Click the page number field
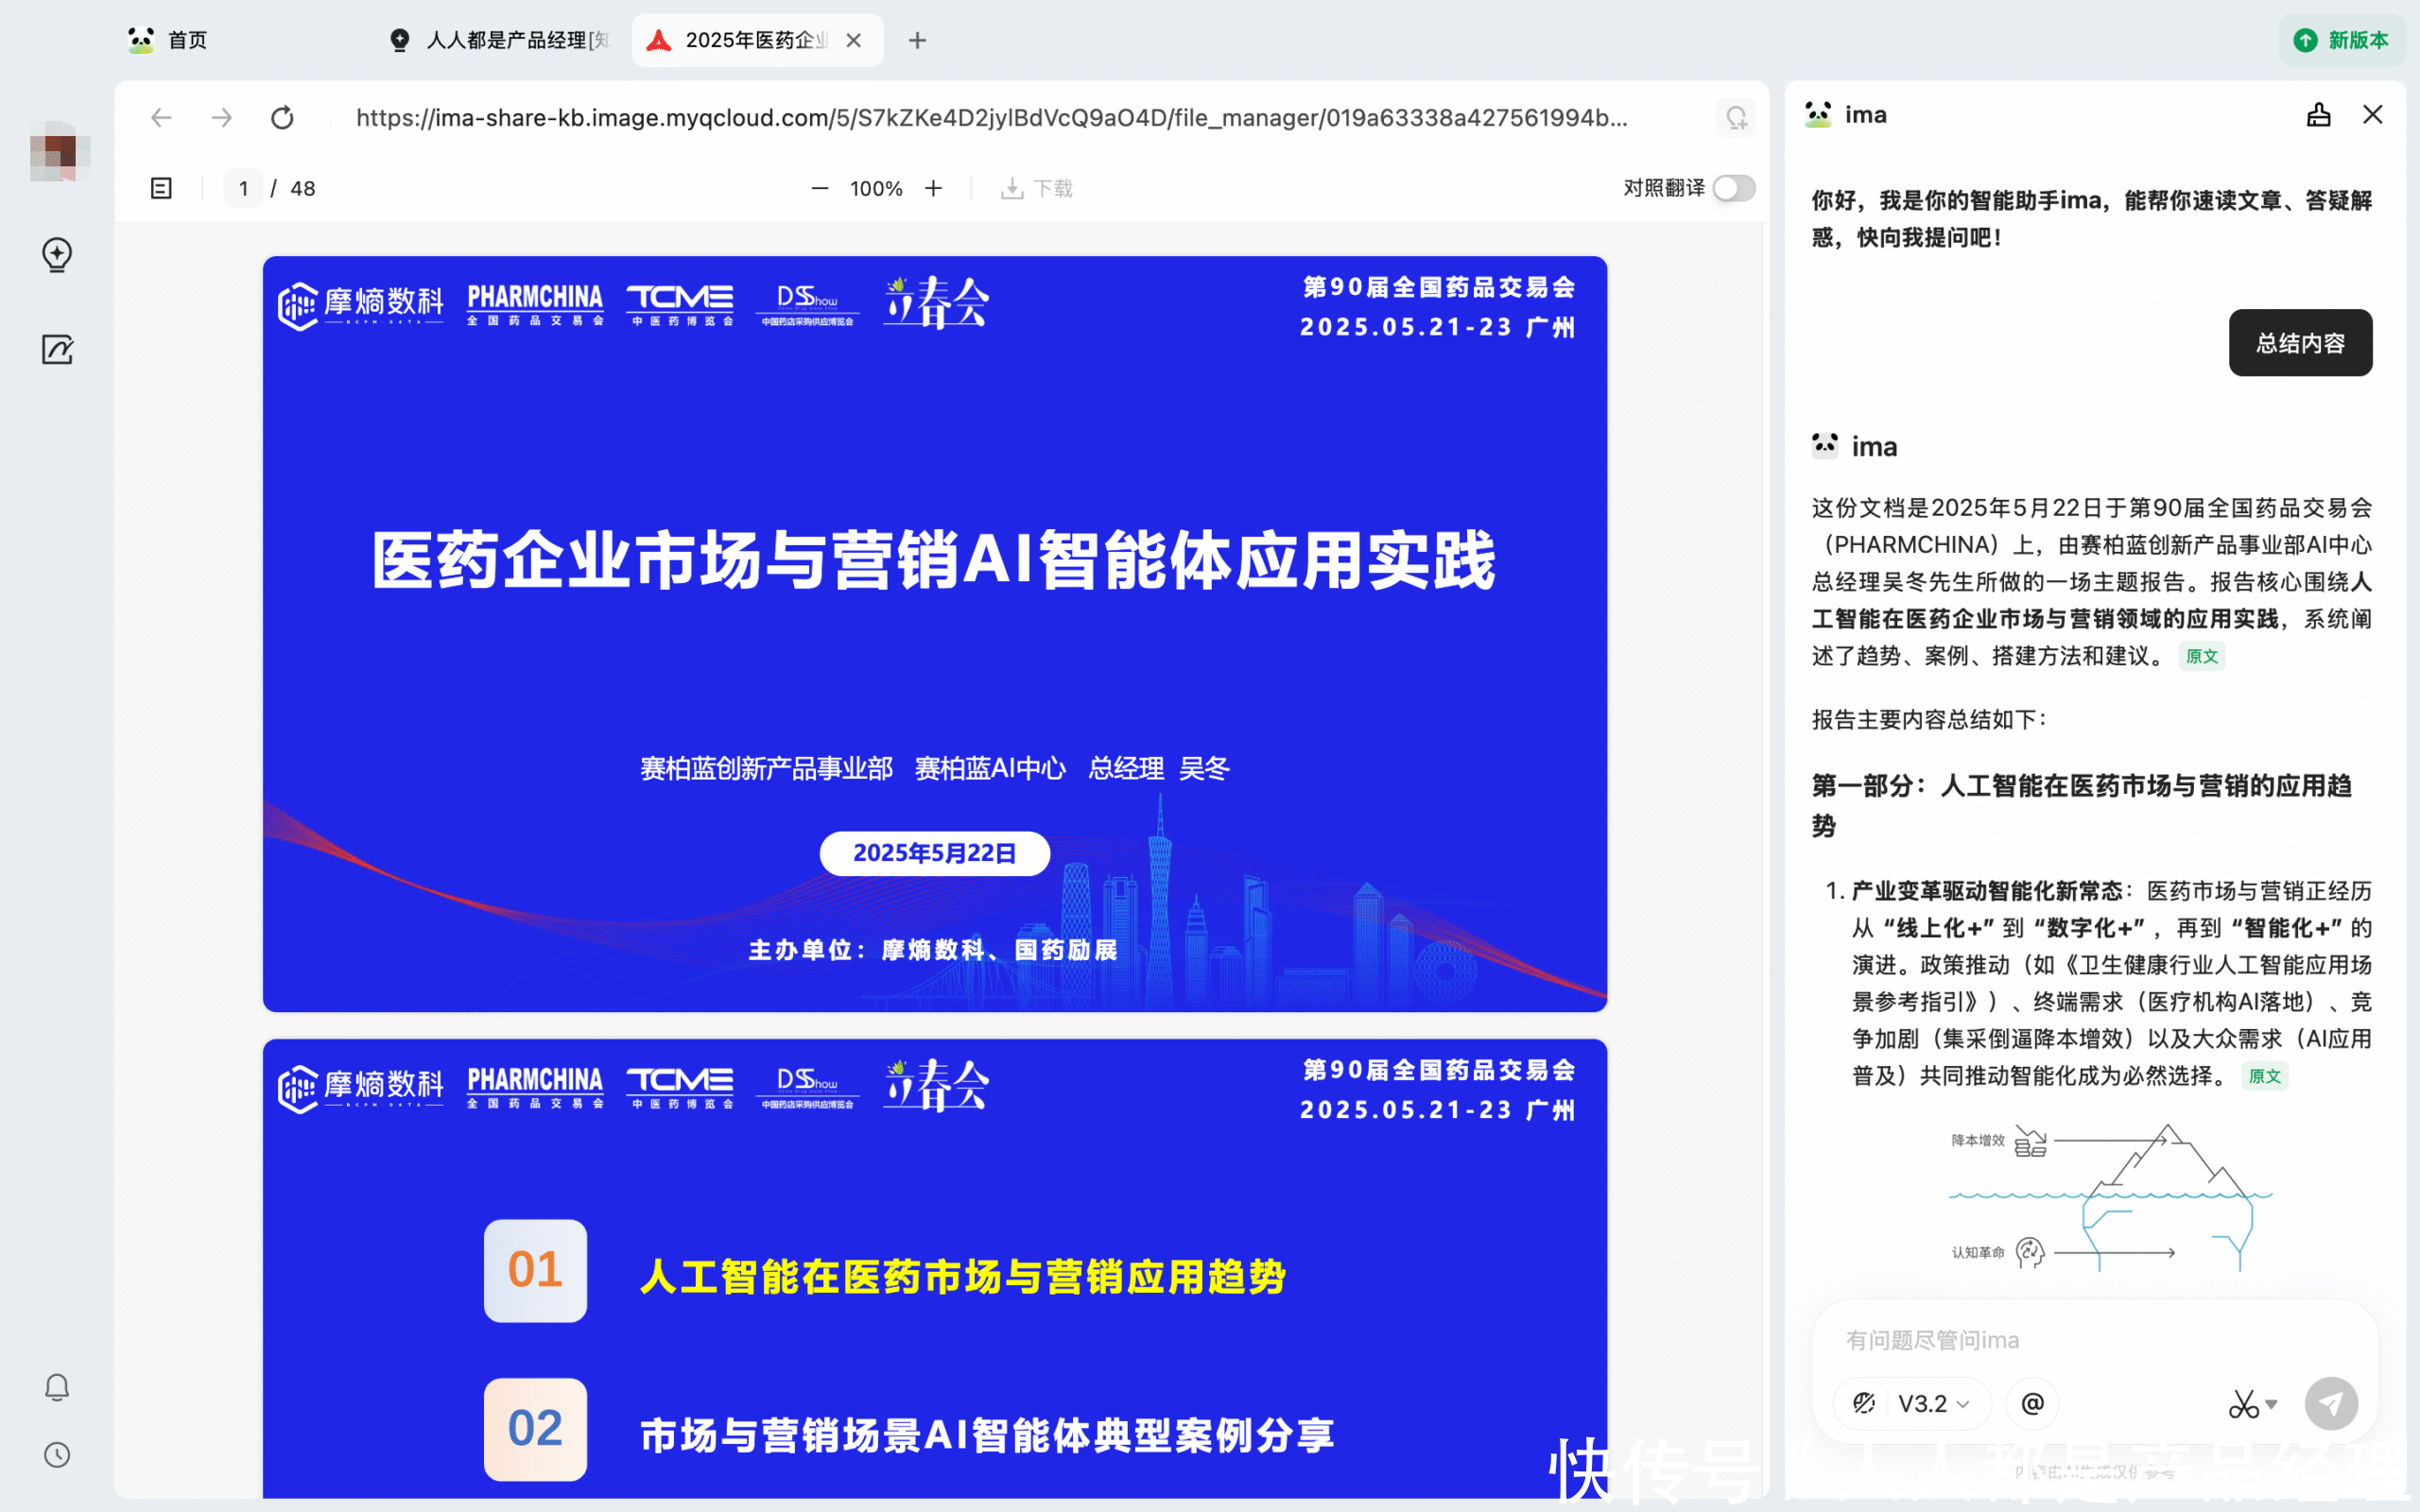2420x1512 pixels. pos(243,188)
